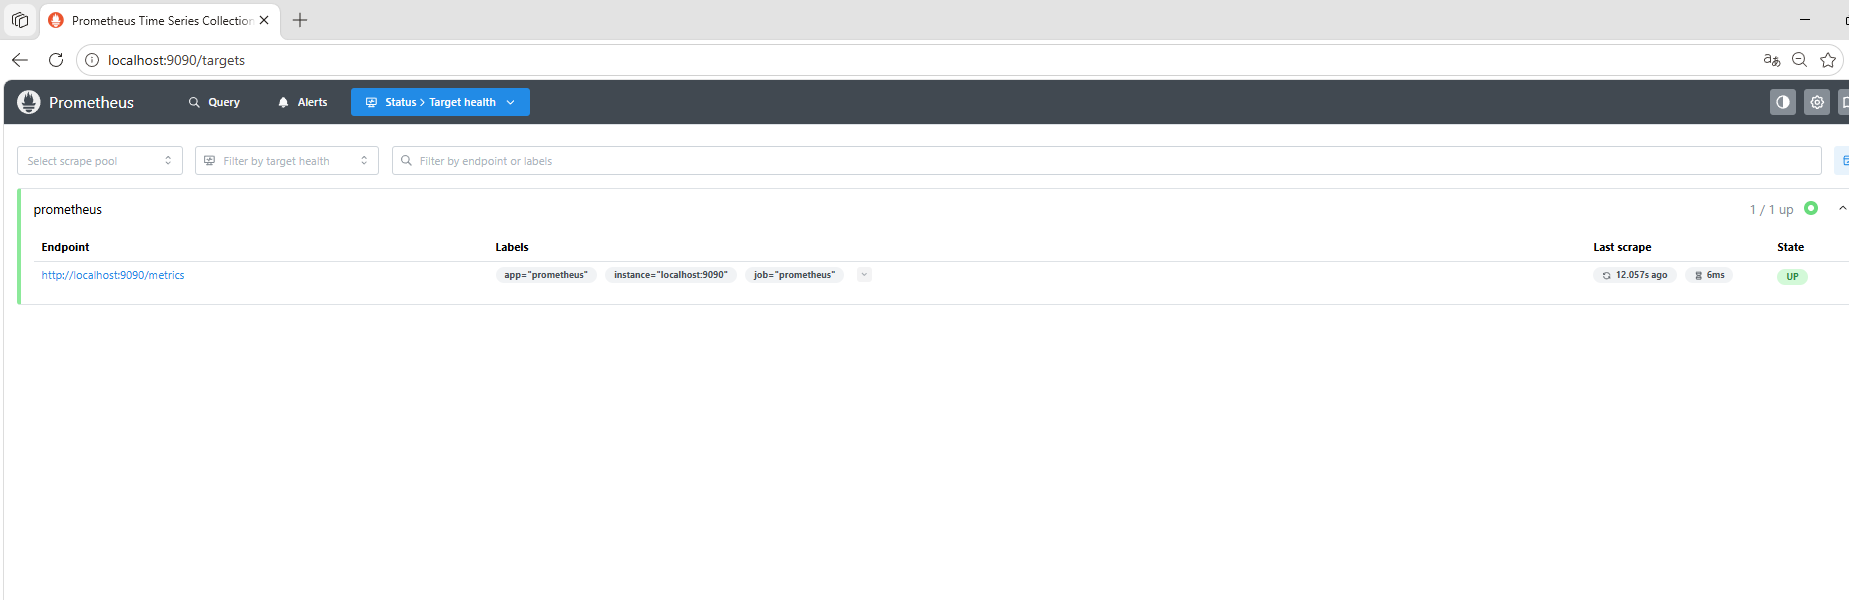
Task: Click the 1 / 1 up counter
Action: [1771, 210]
